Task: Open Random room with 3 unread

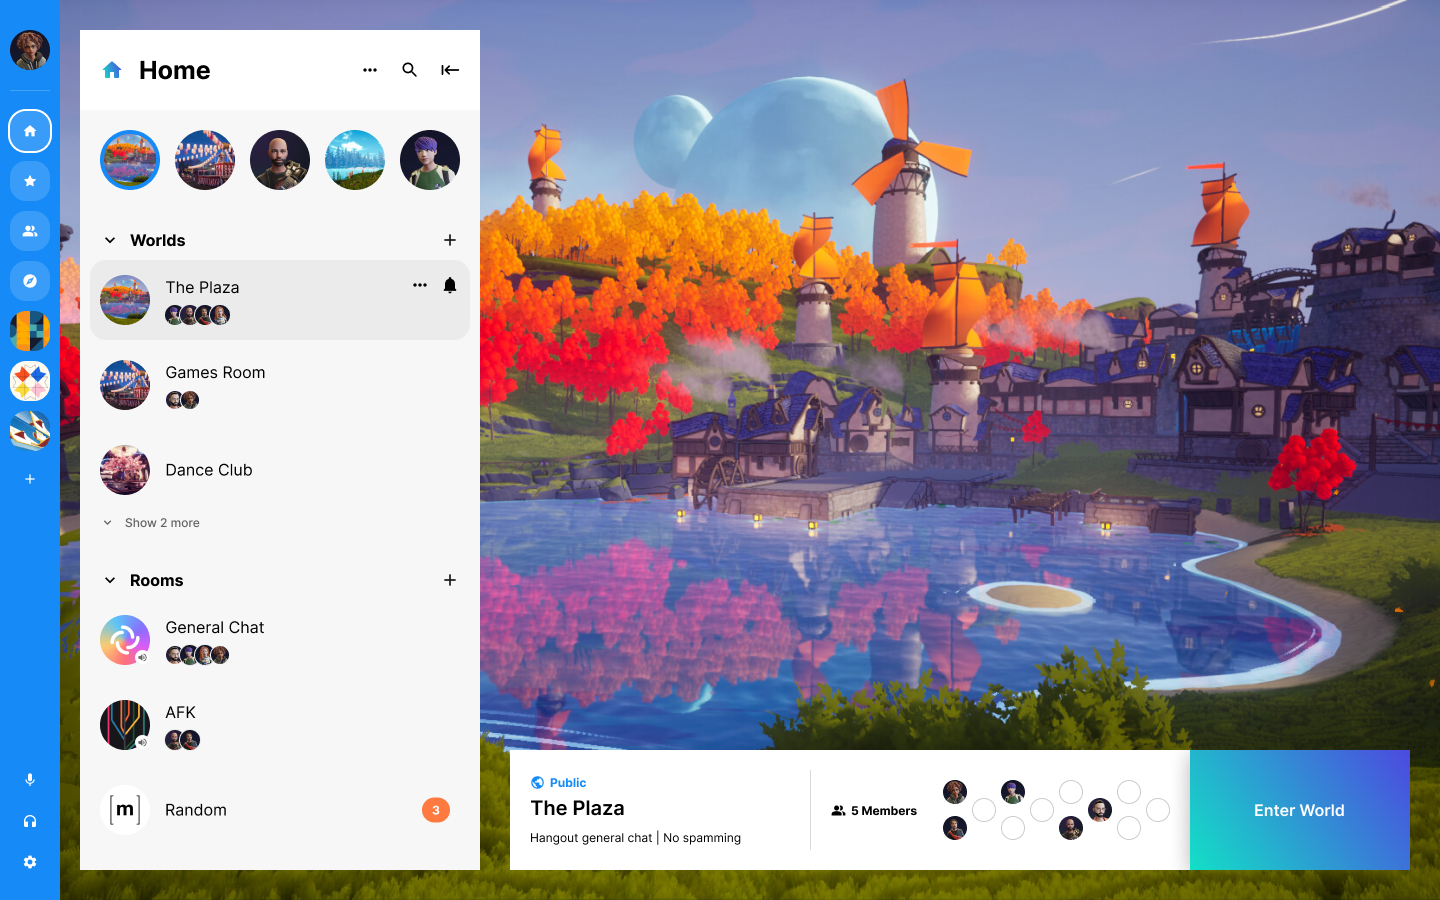Action: tap(196, 810)
